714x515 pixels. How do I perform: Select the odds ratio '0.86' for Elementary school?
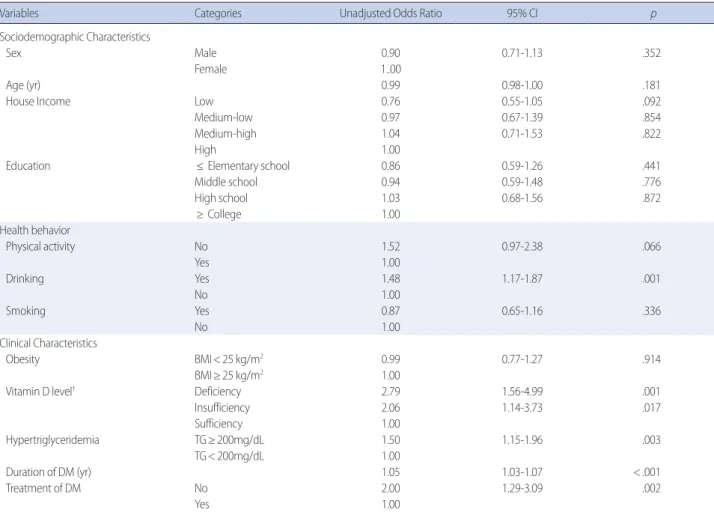pyautogui.click(x=391, y=166)
